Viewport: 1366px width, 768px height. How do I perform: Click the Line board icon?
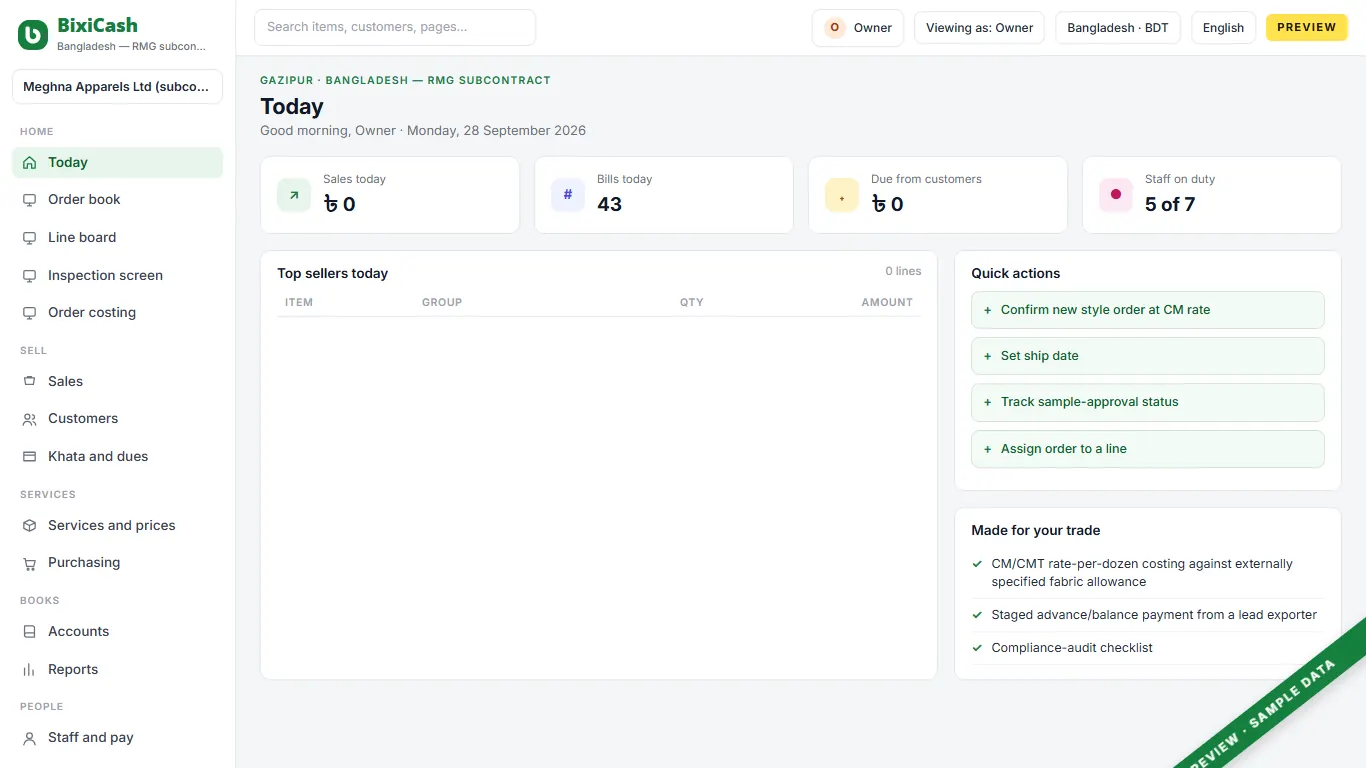click(29, 238)
